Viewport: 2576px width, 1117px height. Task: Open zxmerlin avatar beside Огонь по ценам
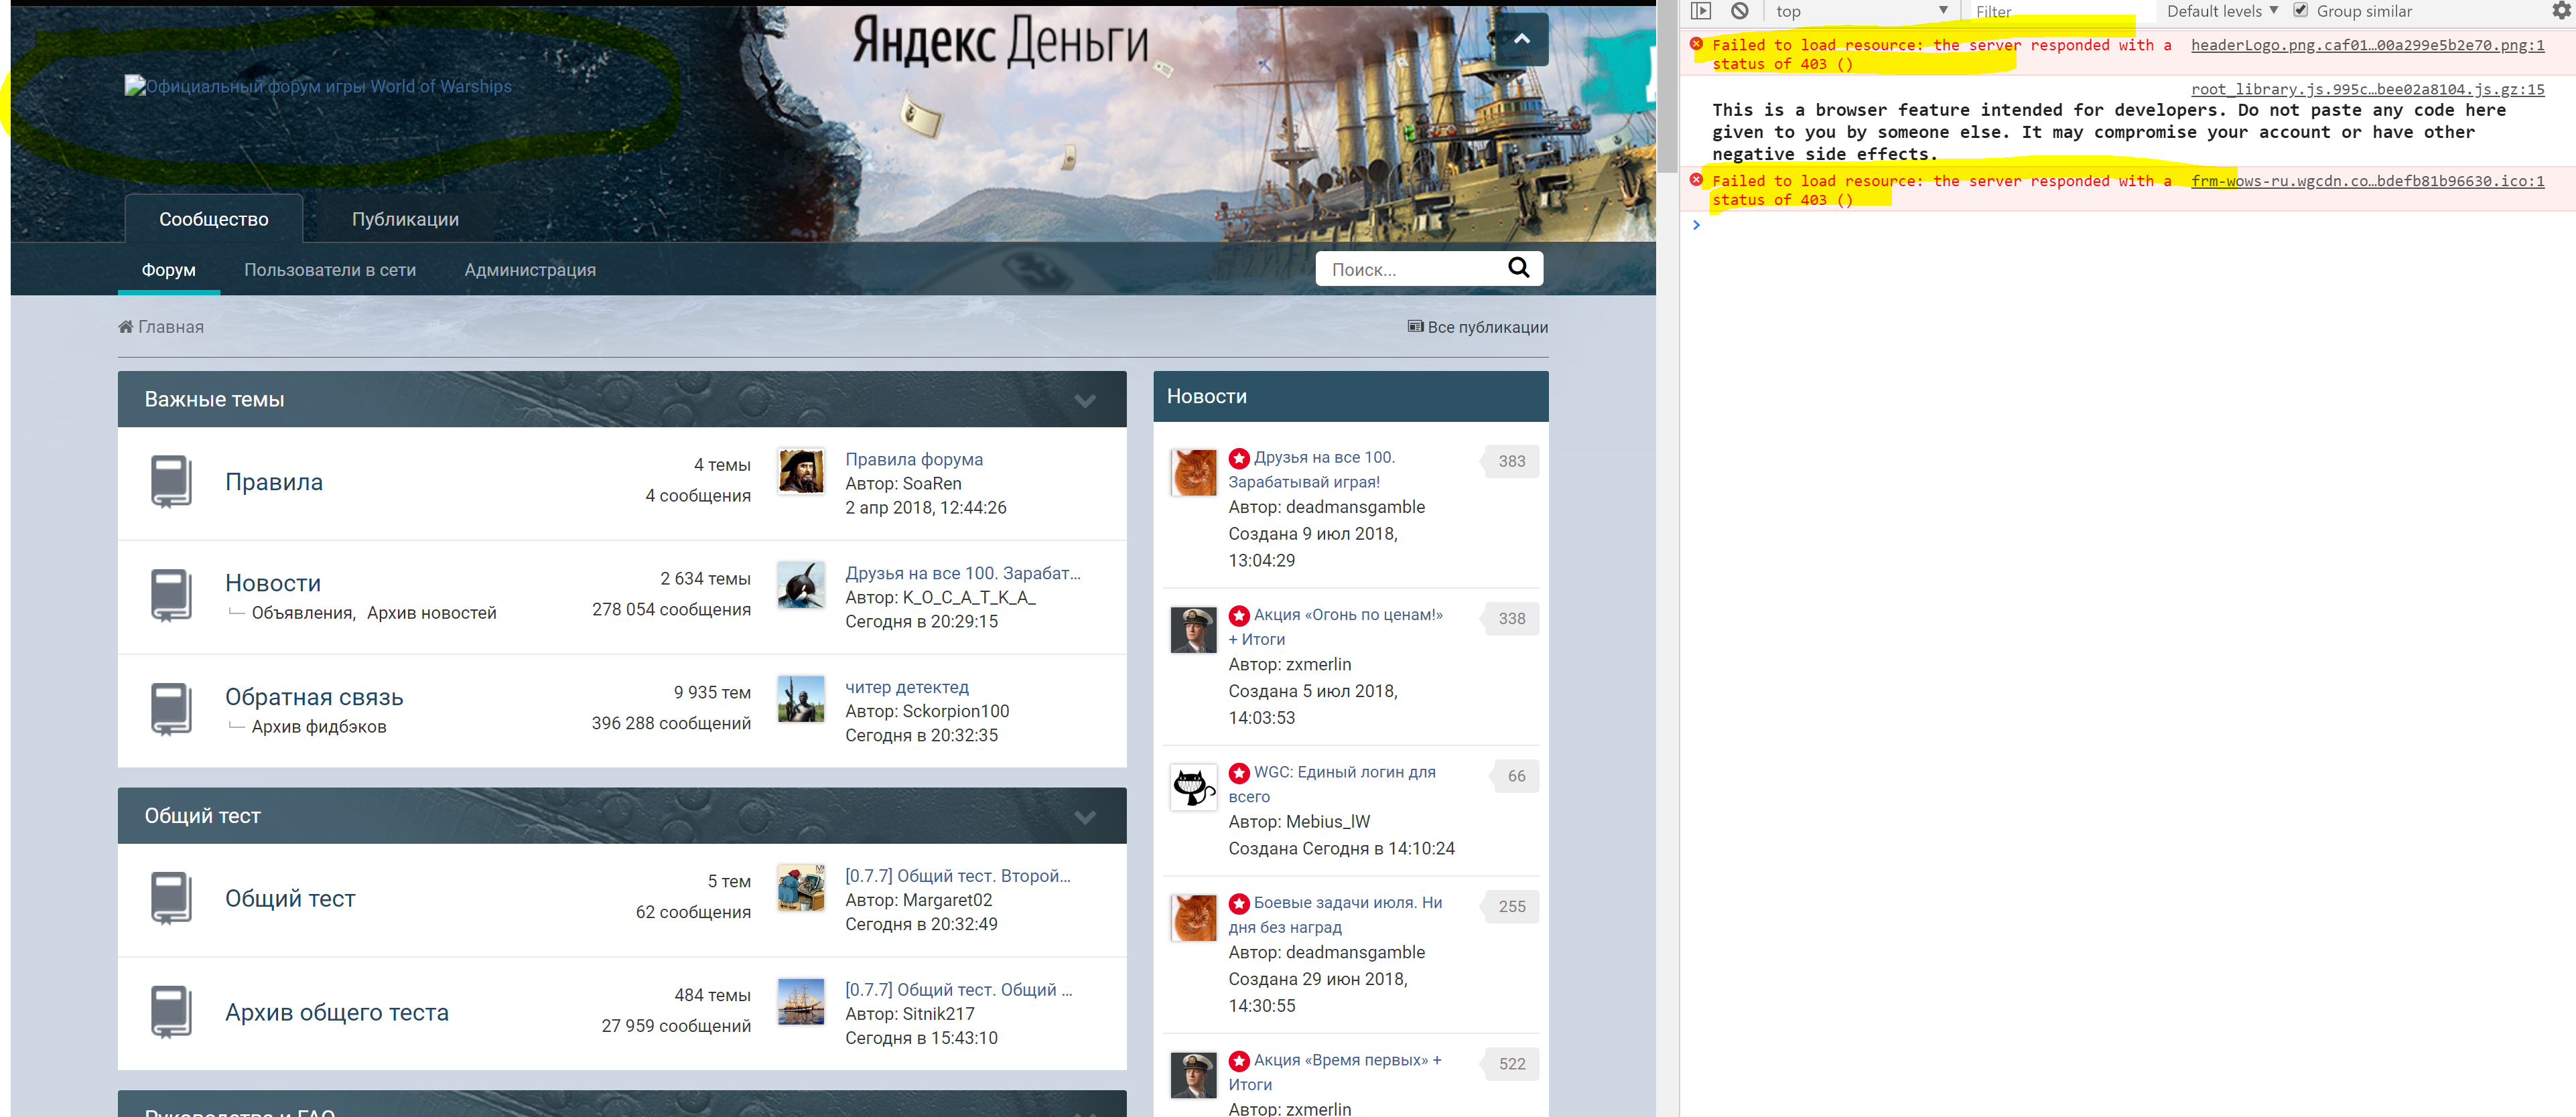pos(1193,630)
